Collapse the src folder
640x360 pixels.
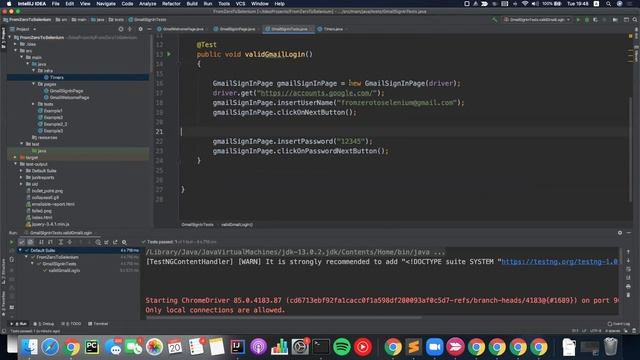click(x=16, y=51)
